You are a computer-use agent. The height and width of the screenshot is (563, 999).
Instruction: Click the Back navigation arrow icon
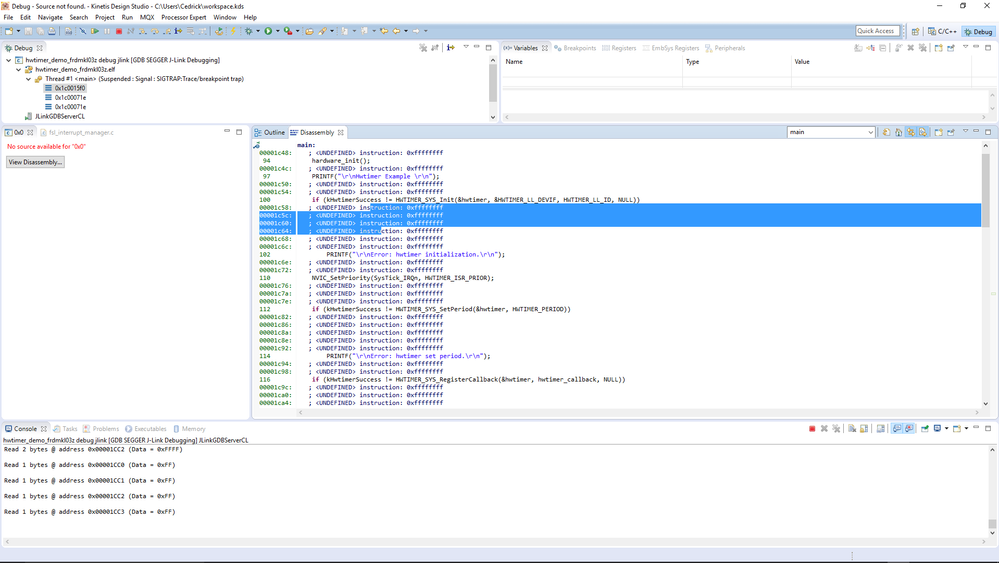click(396, 31)
